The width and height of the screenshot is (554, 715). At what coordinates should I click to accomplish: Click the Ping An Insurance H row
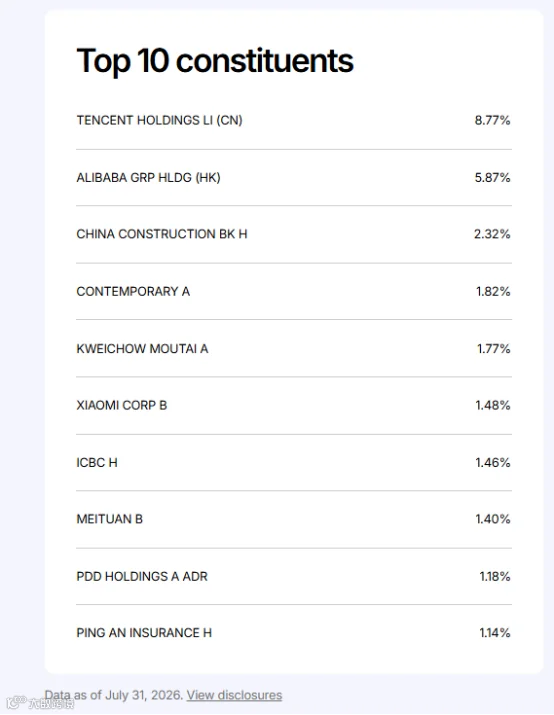point(294,633)
